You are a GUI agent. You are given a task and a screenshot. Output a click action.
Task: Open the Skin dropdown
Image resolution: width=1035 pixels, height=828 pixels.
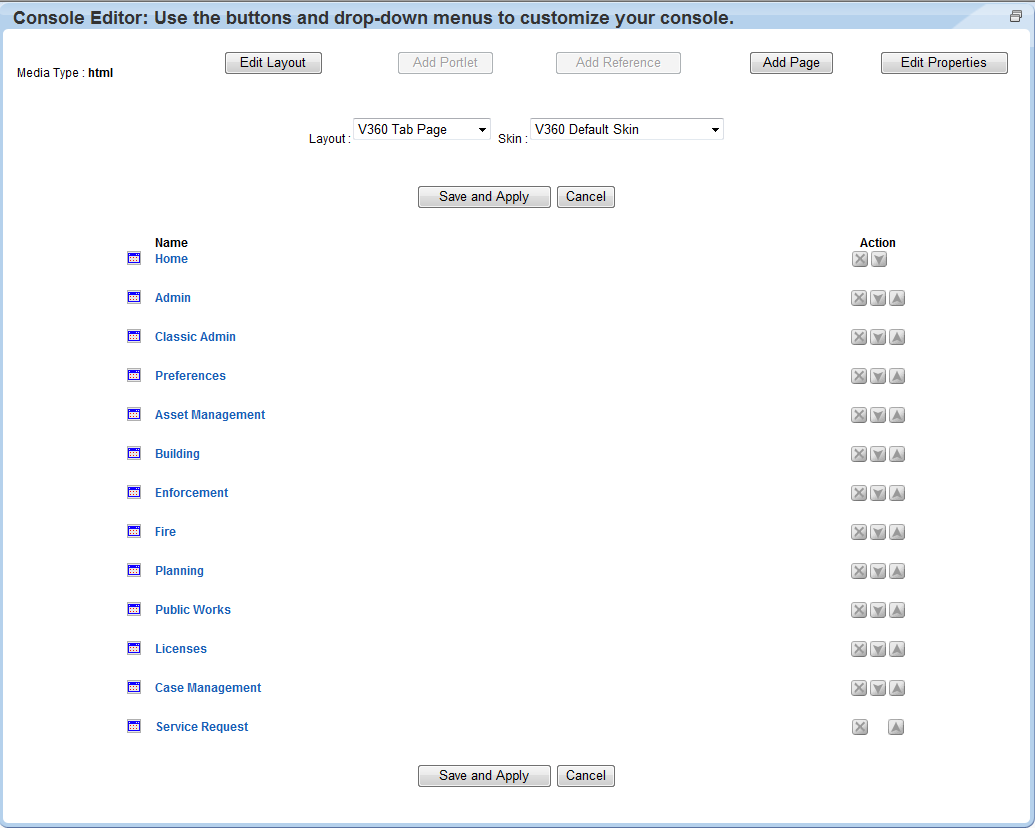point(626,130)
